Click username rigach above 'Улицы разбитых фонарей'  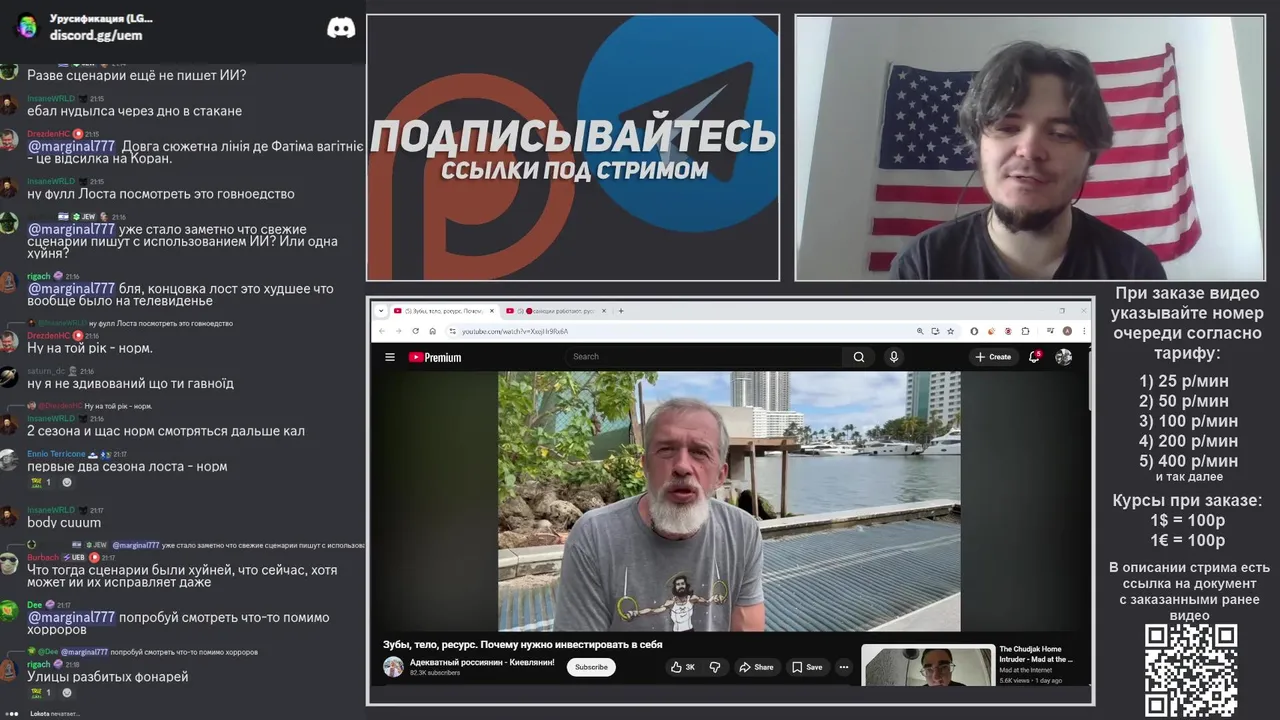click(38, 664)
